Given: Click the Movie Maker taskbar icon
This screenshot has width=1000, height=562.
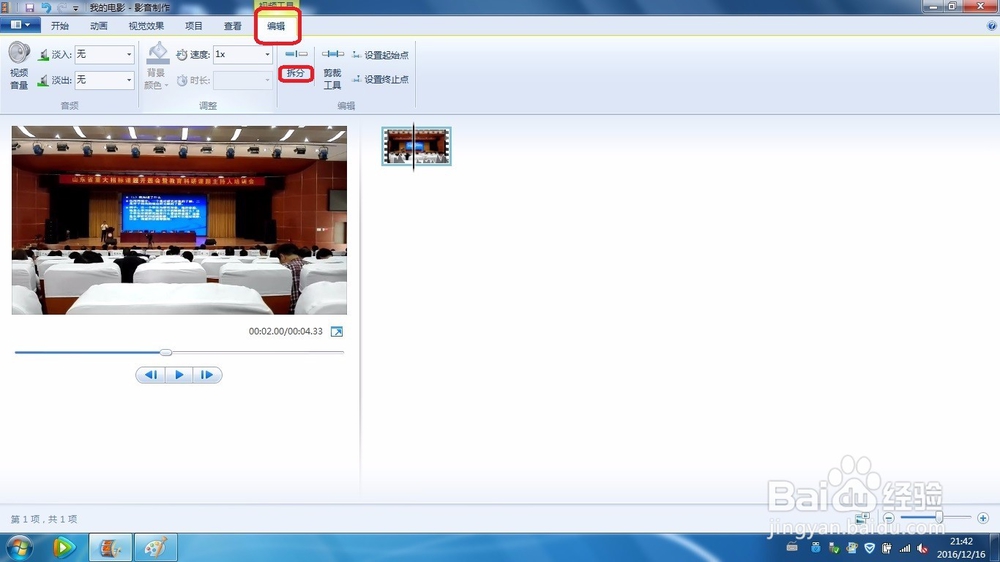Looking at the screenshot, I should point(110,547).
